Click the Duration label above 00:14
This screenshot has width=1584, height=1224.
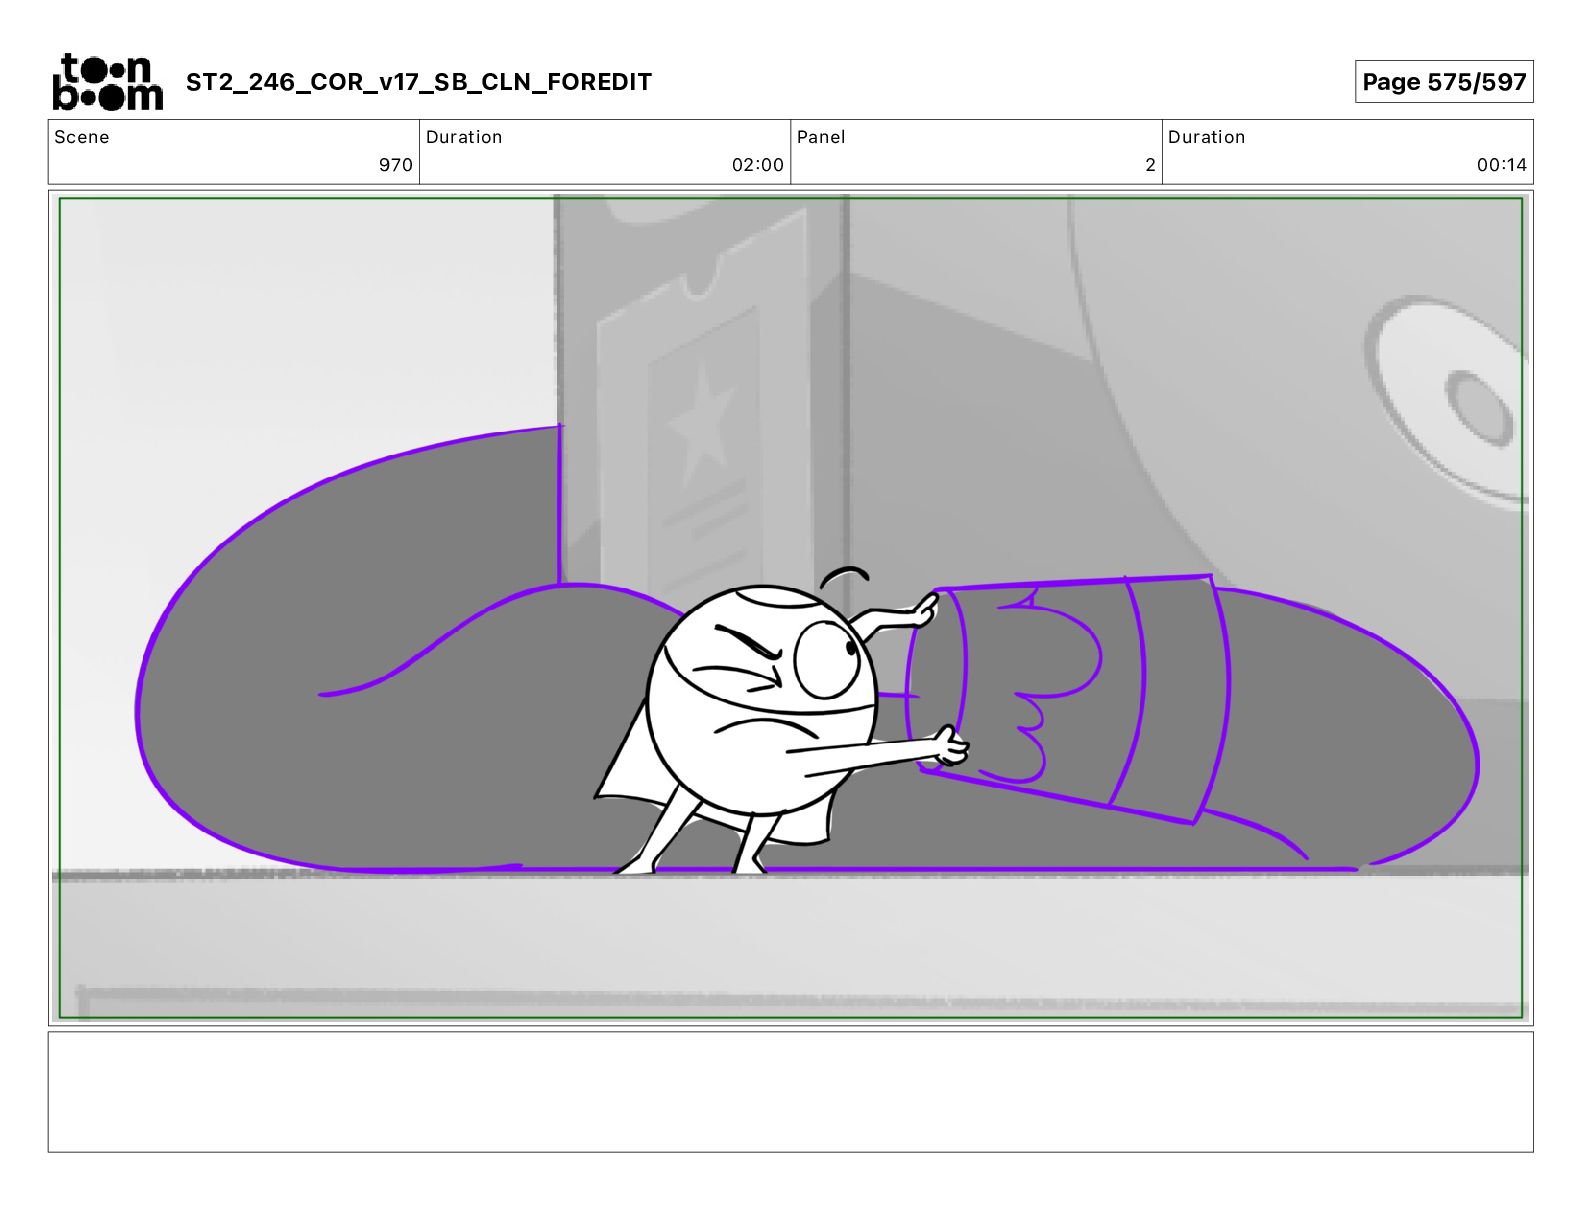coord(1207,137)
